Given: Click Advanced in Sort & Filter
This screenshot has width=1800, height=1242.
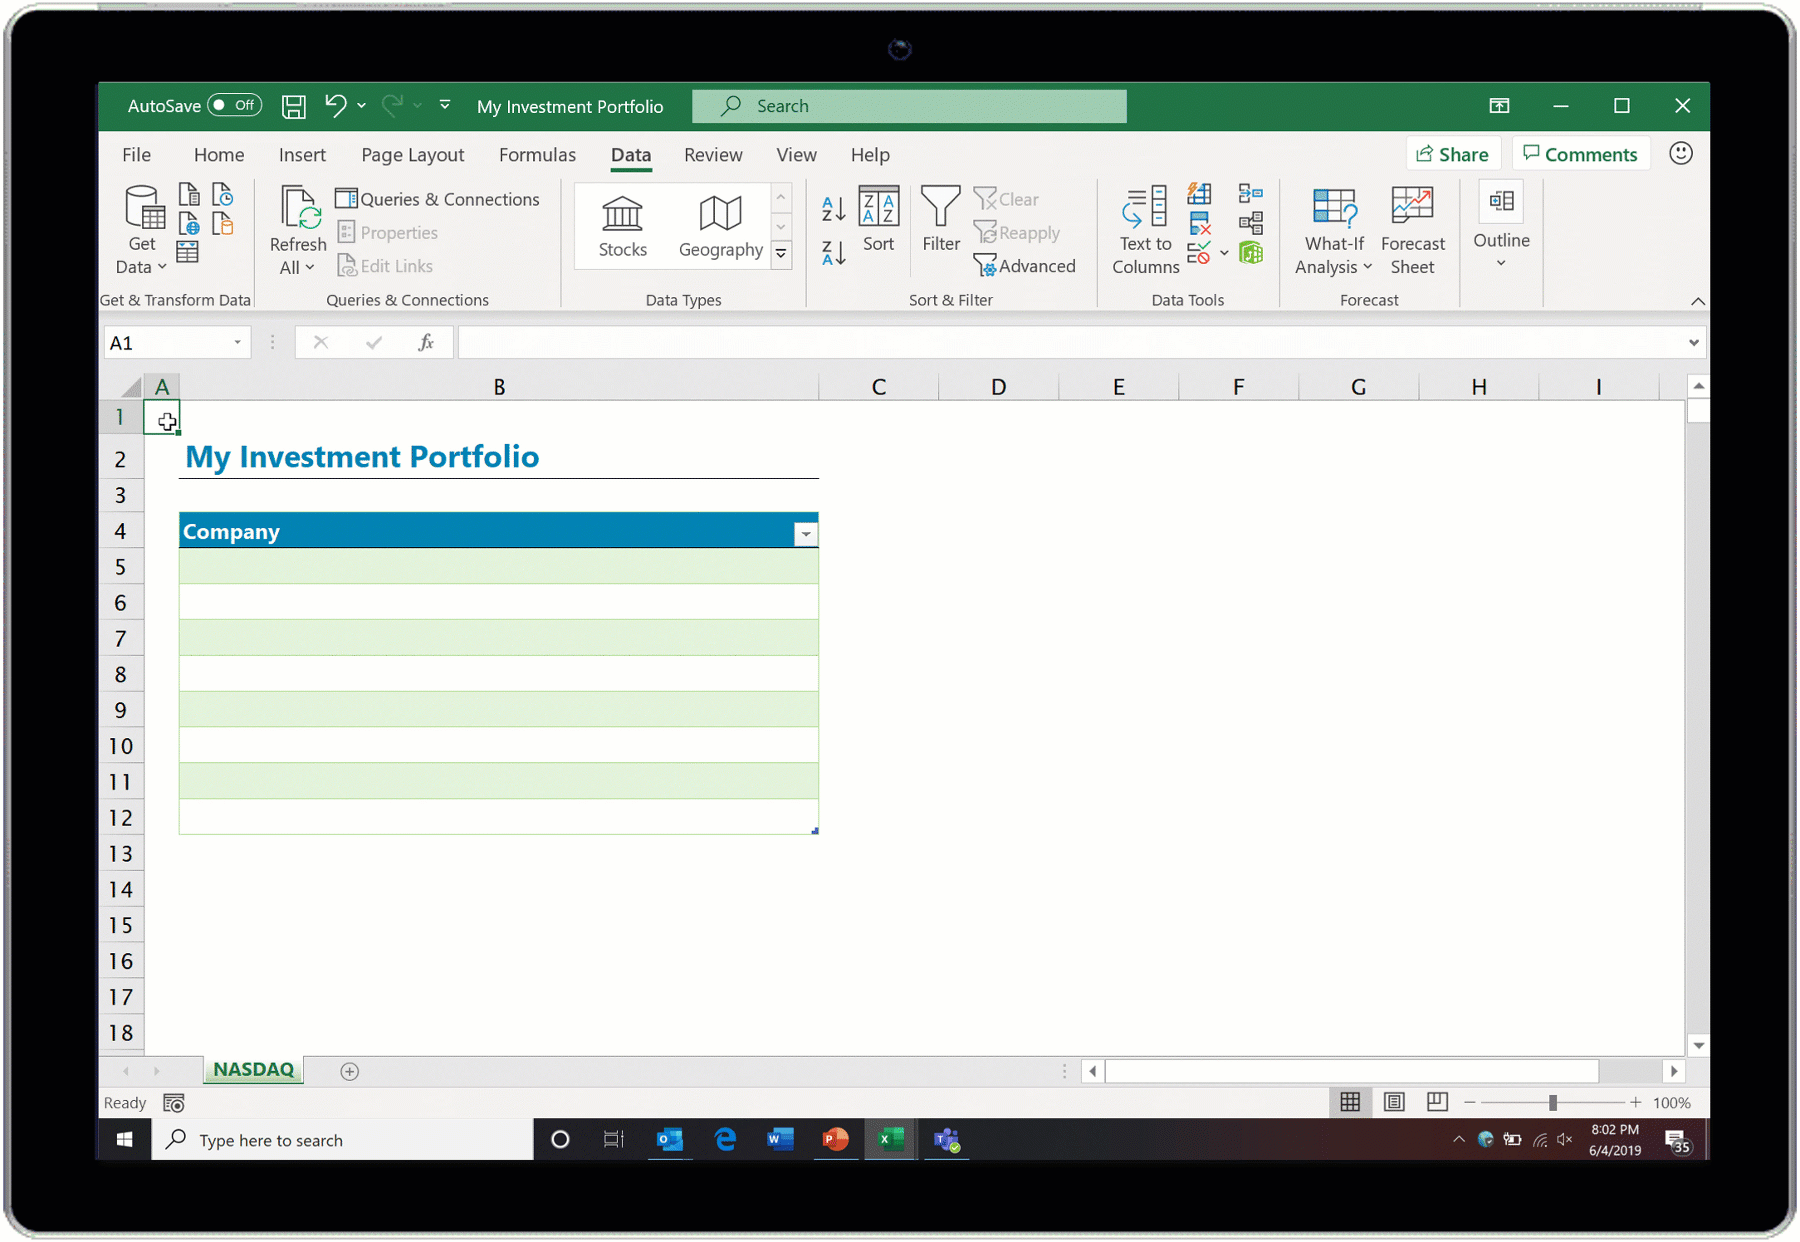Looking at the screenshot, I should click(1026, 266).
